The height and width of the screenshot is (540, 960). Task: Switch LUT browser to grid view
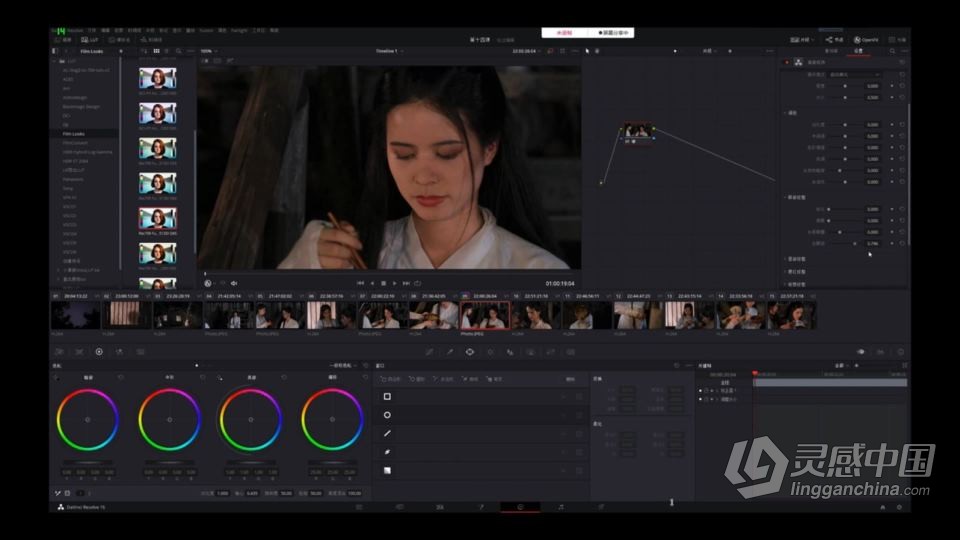point(156,51)
